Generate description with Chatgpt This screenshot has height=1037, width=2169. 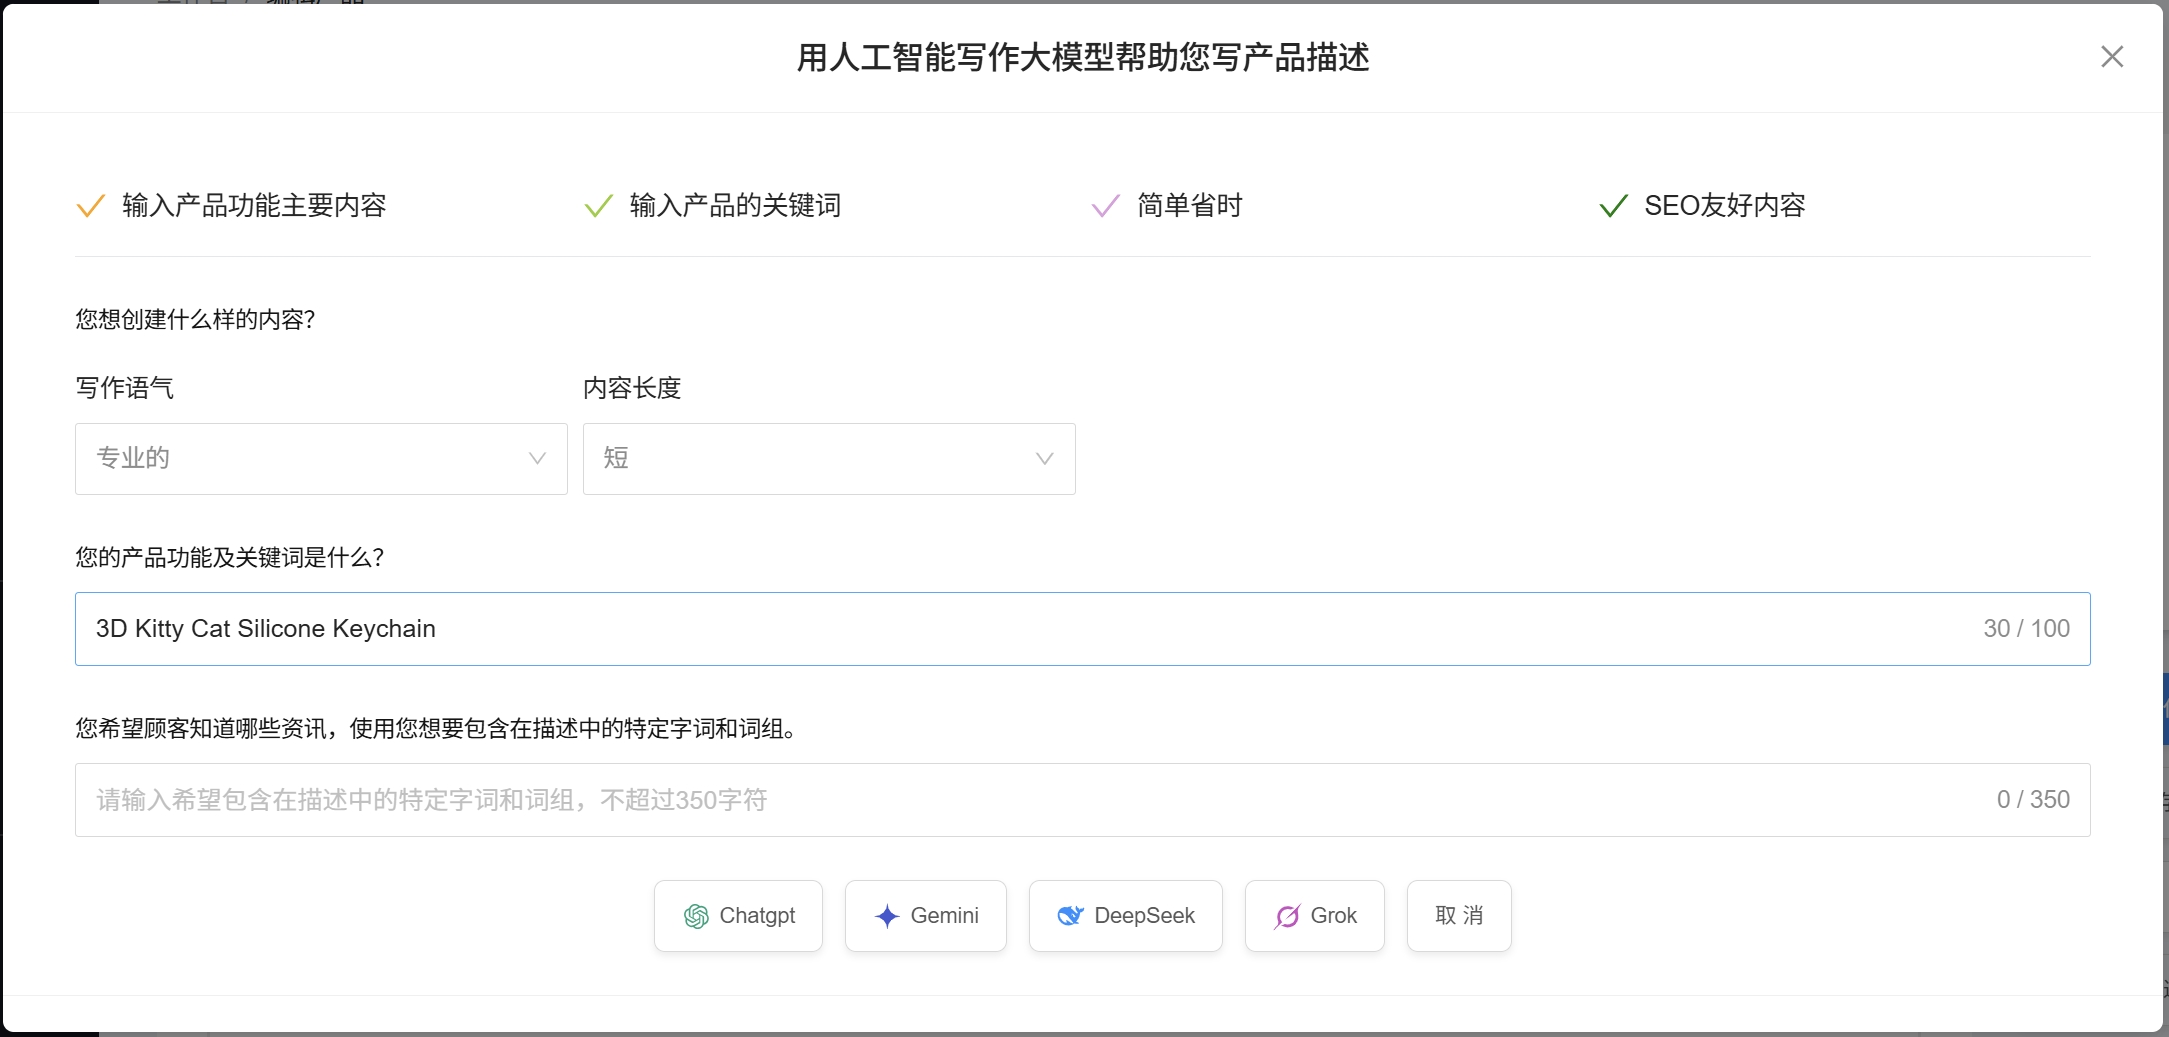[738, 915]
